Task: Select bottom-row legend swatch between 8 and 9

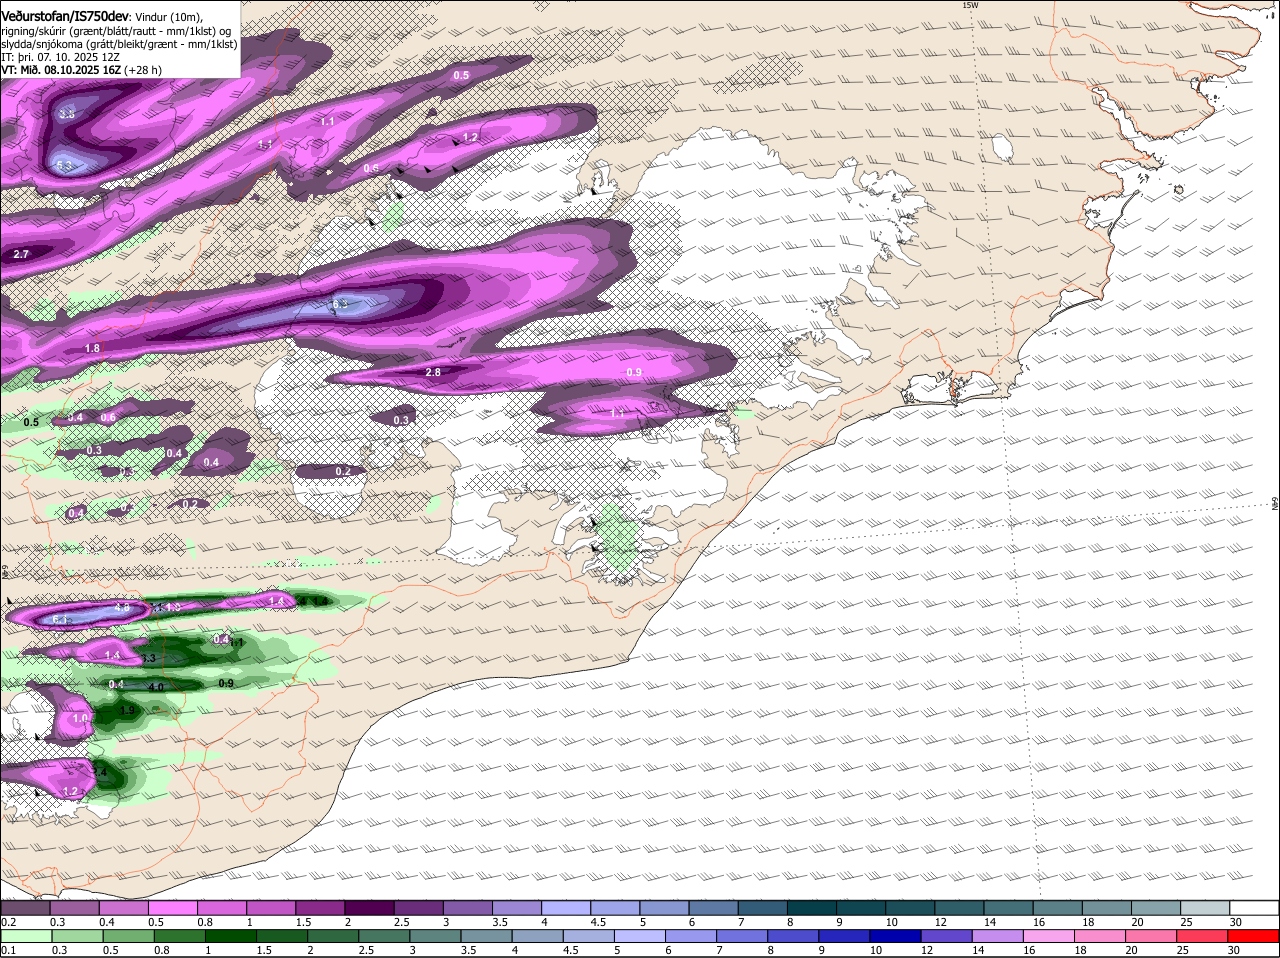Action: click(x=794, y=937)
